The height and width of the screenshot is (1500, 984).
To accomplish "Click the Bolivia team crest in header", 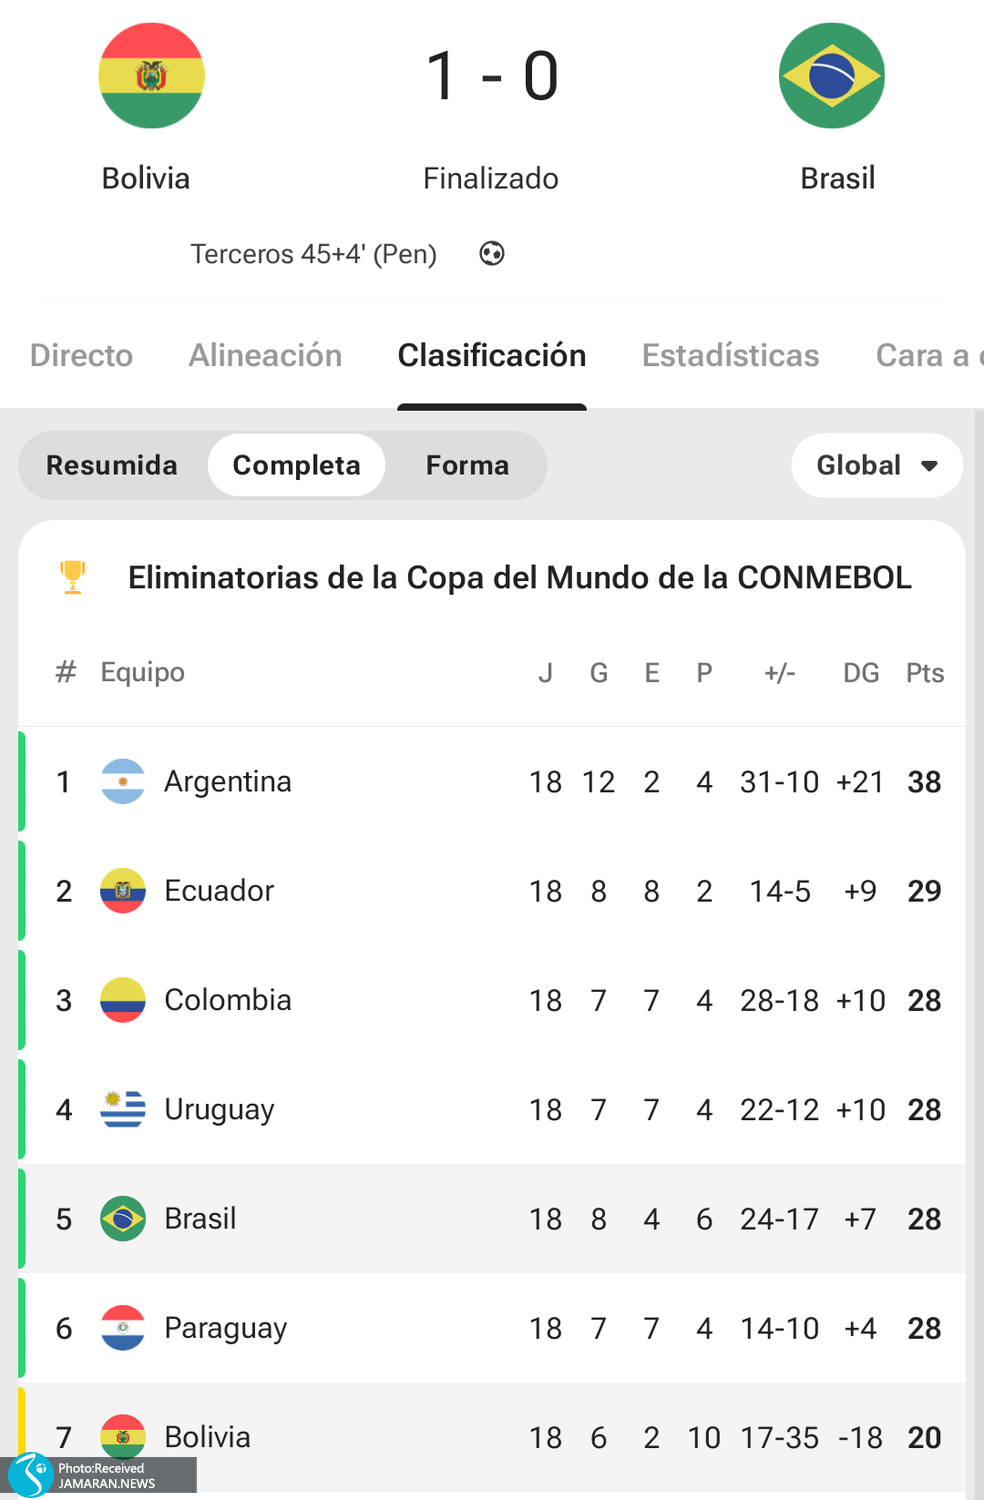I will tap(151, 76).
